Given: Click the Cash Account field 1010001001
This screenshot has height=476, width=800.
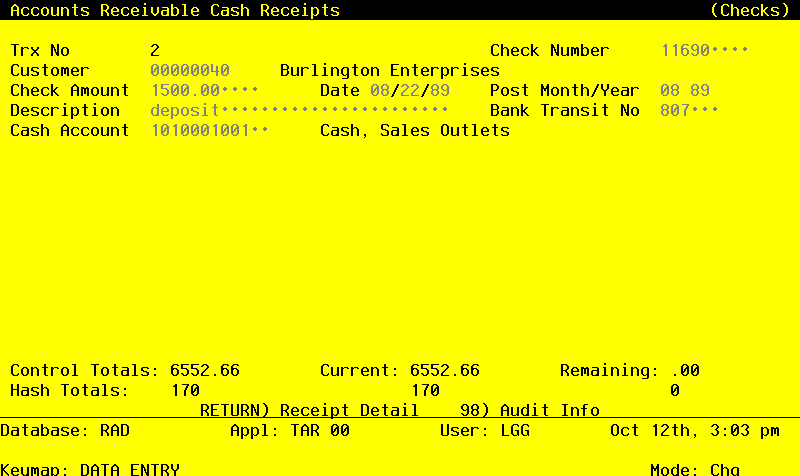Looking at the screenshot, I should 210,130.
